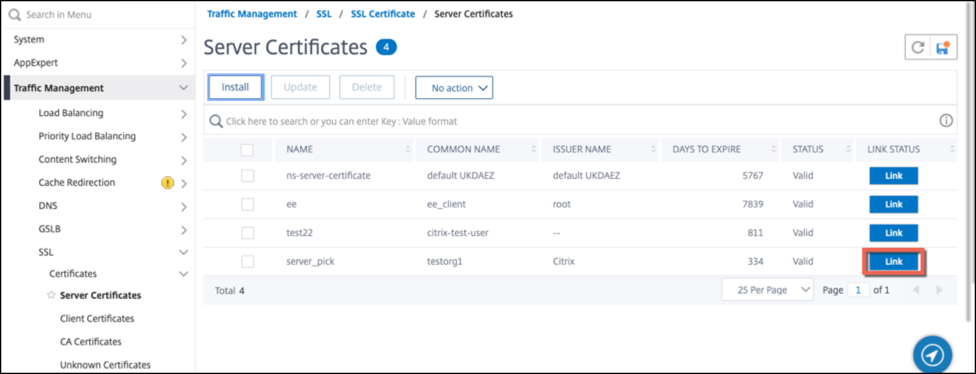Click the blue navigation compass button
Image resolution: width=976 pixels, height=374 pixels.
(x=932, y=354)
